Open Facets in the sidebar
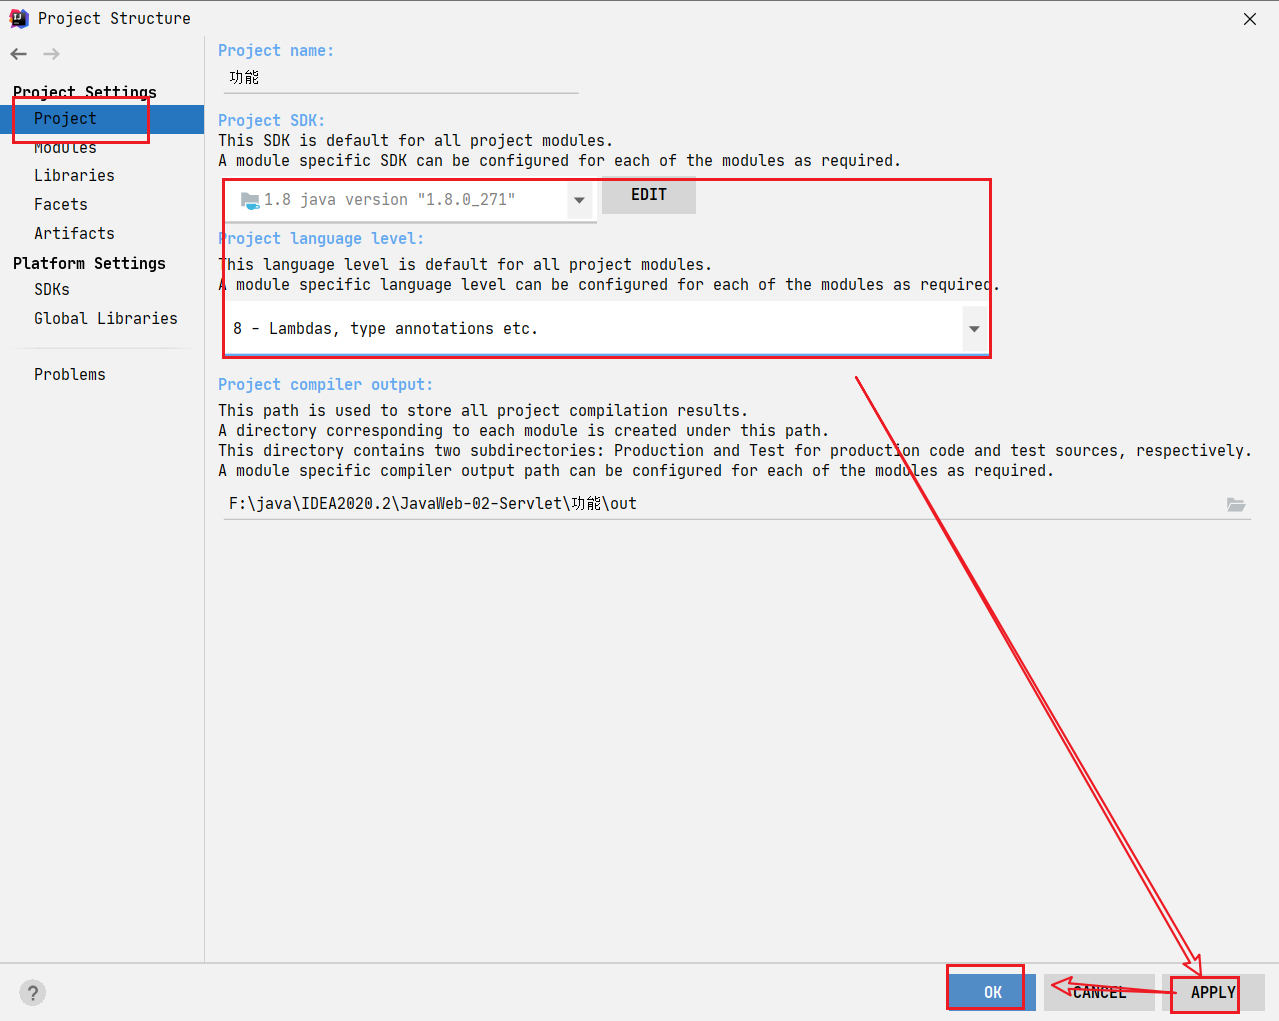1279x1021 pixels. click(x=61, y=205)
